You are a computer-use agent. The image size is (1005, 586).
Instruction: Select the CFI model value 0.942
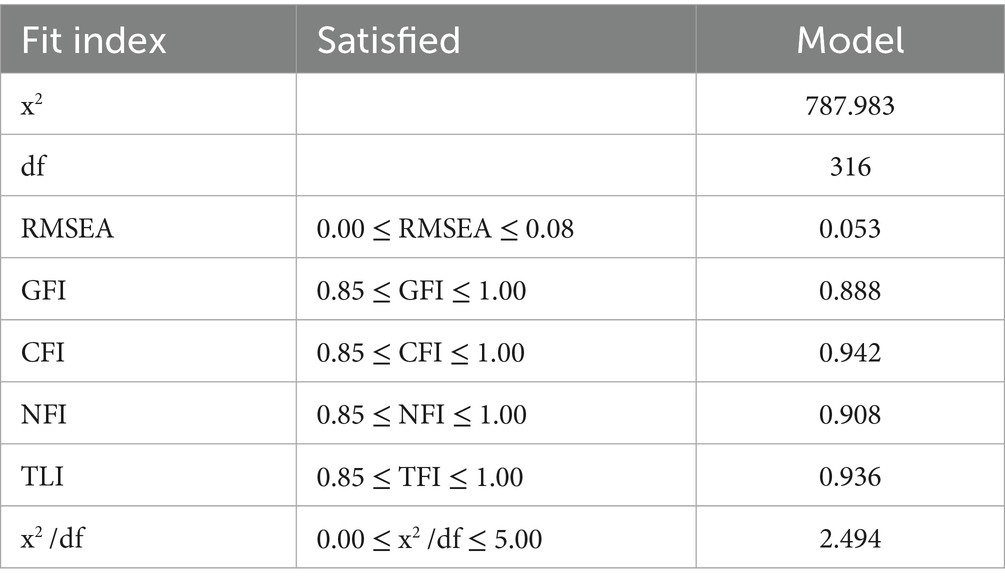[850, 353]
